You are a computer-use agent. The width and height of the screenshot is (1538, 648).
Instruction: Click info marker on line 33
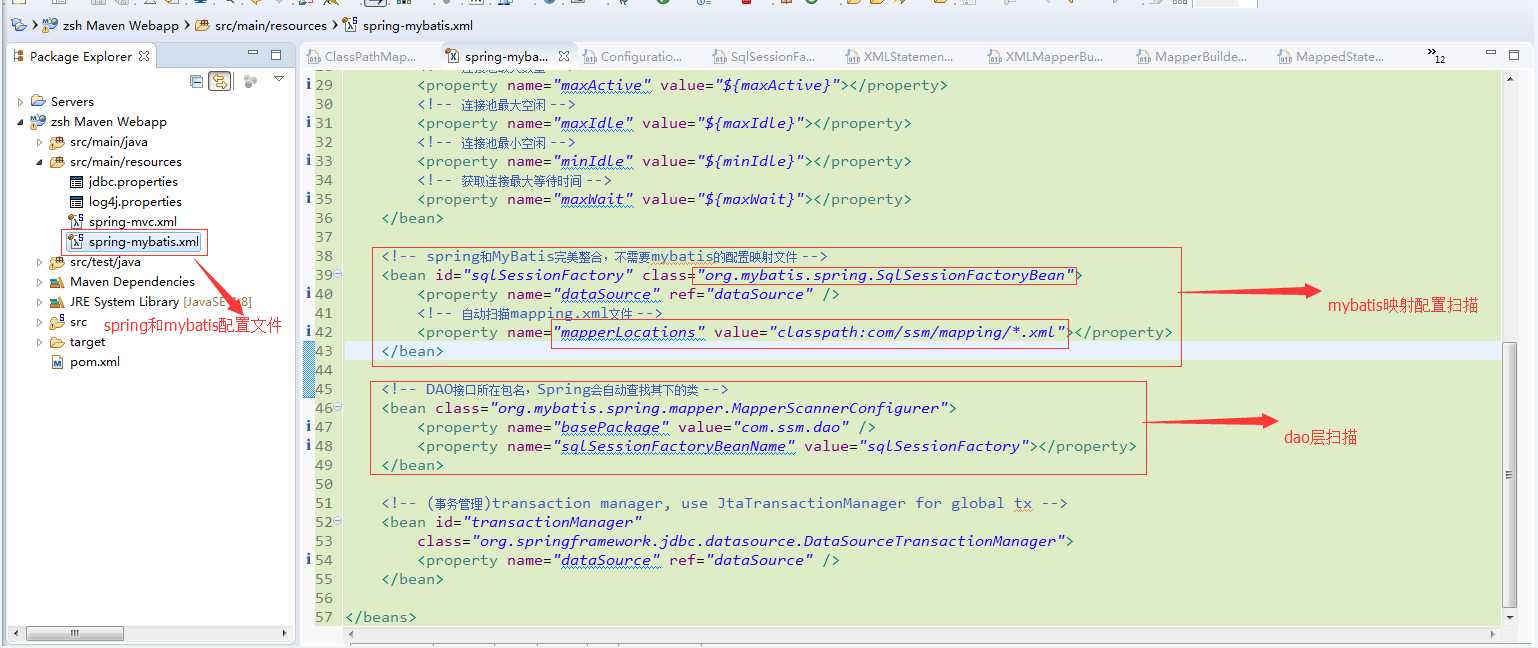pos(308,161)
